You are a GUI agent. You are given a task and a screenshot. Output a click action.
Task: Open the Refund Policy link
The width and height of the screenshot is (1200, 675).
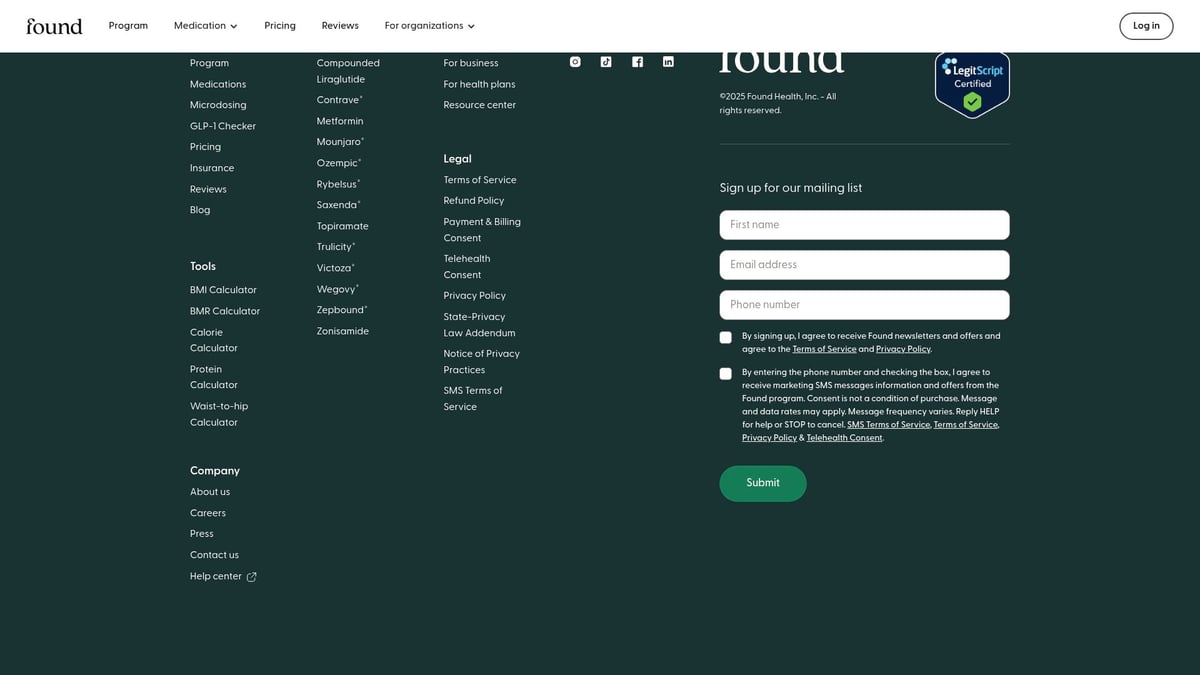[x=474, y=201]
